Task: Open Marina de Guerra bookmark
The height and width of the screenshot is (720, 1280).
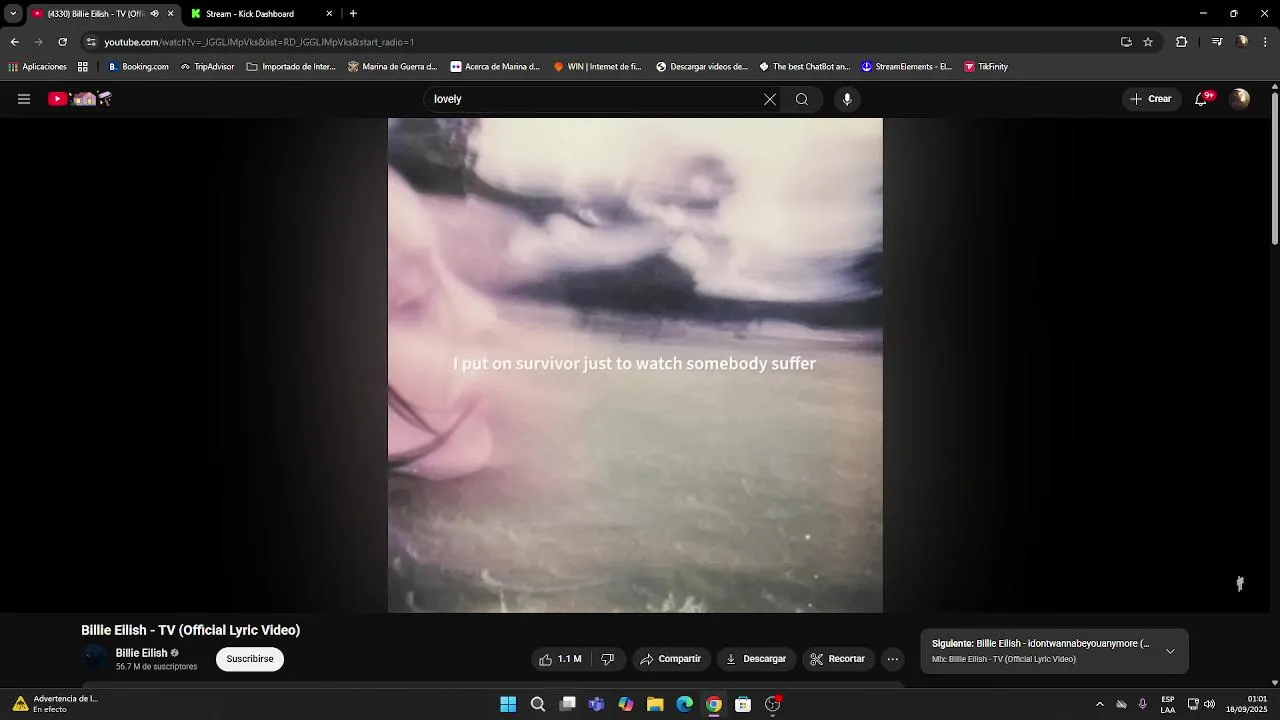Action: 392,67
